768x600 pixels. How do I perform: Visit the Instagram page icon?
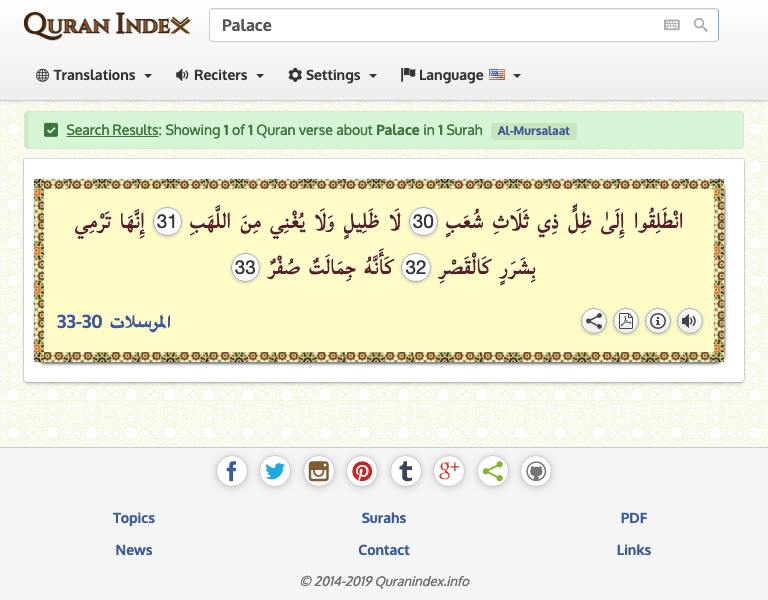click(x=319, y=471)
